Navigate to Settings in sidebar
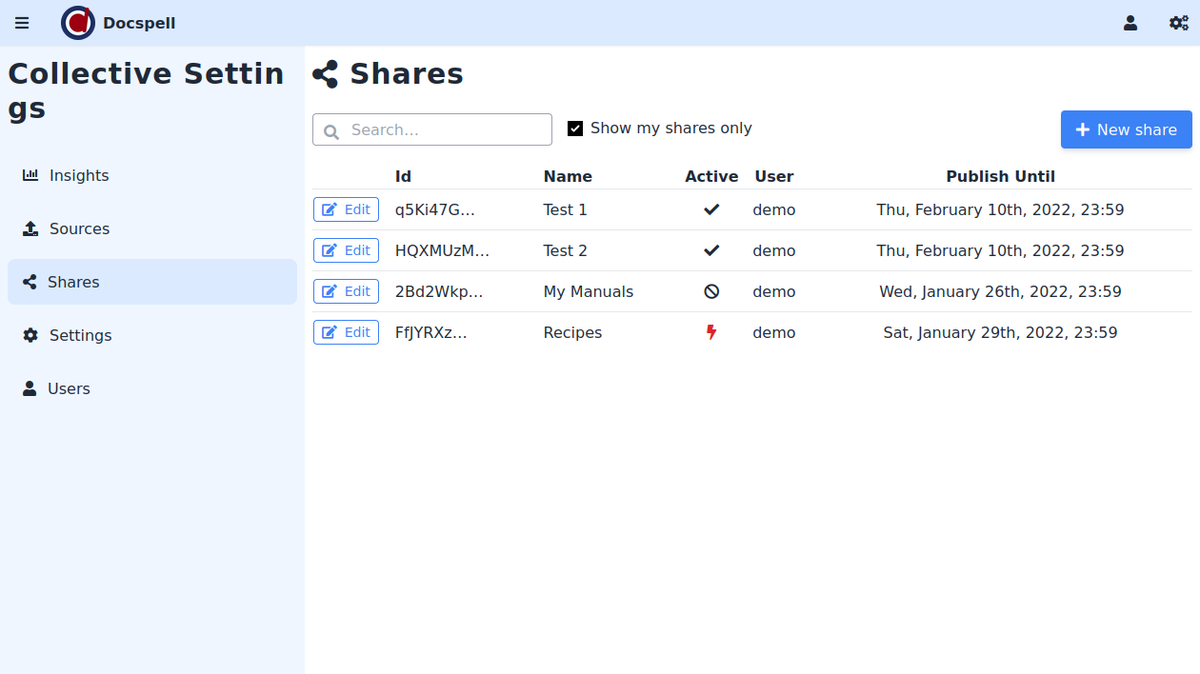Viewport: 1200px width, 674px height. point(80,336)
